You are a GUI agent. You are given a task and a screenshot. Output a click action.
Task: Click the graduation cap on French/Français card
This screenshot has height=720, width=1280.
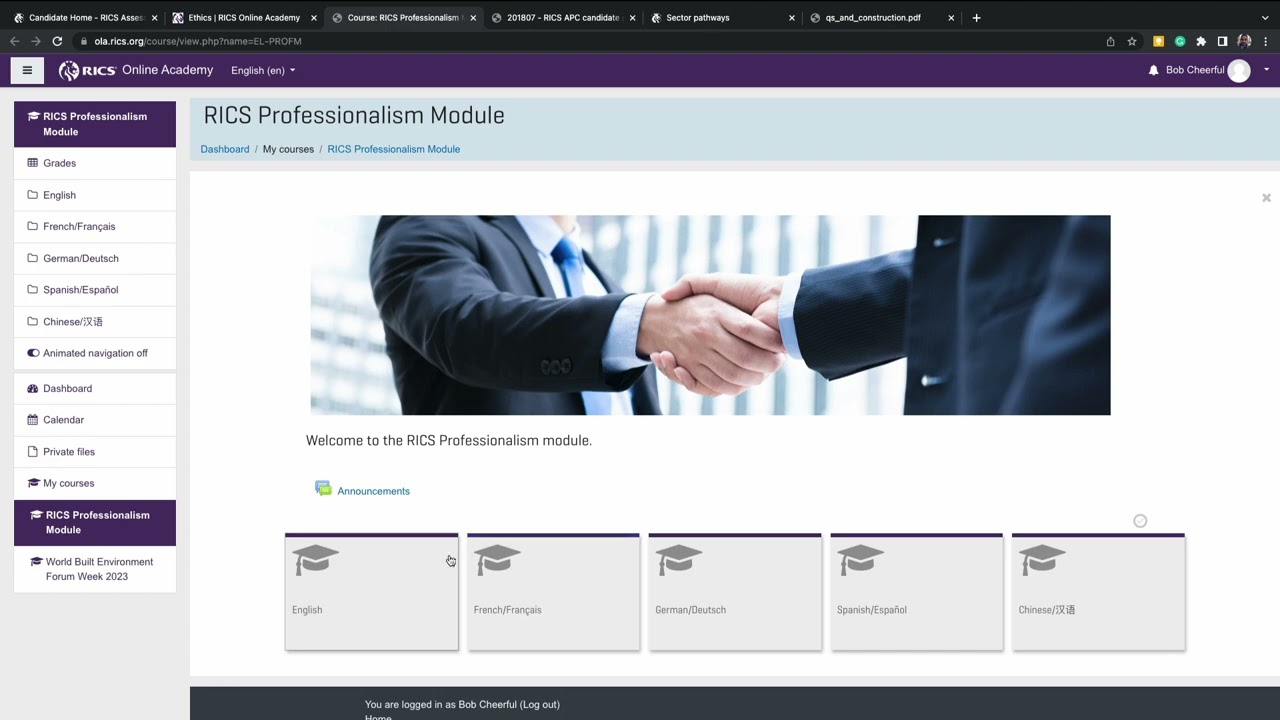497,560
